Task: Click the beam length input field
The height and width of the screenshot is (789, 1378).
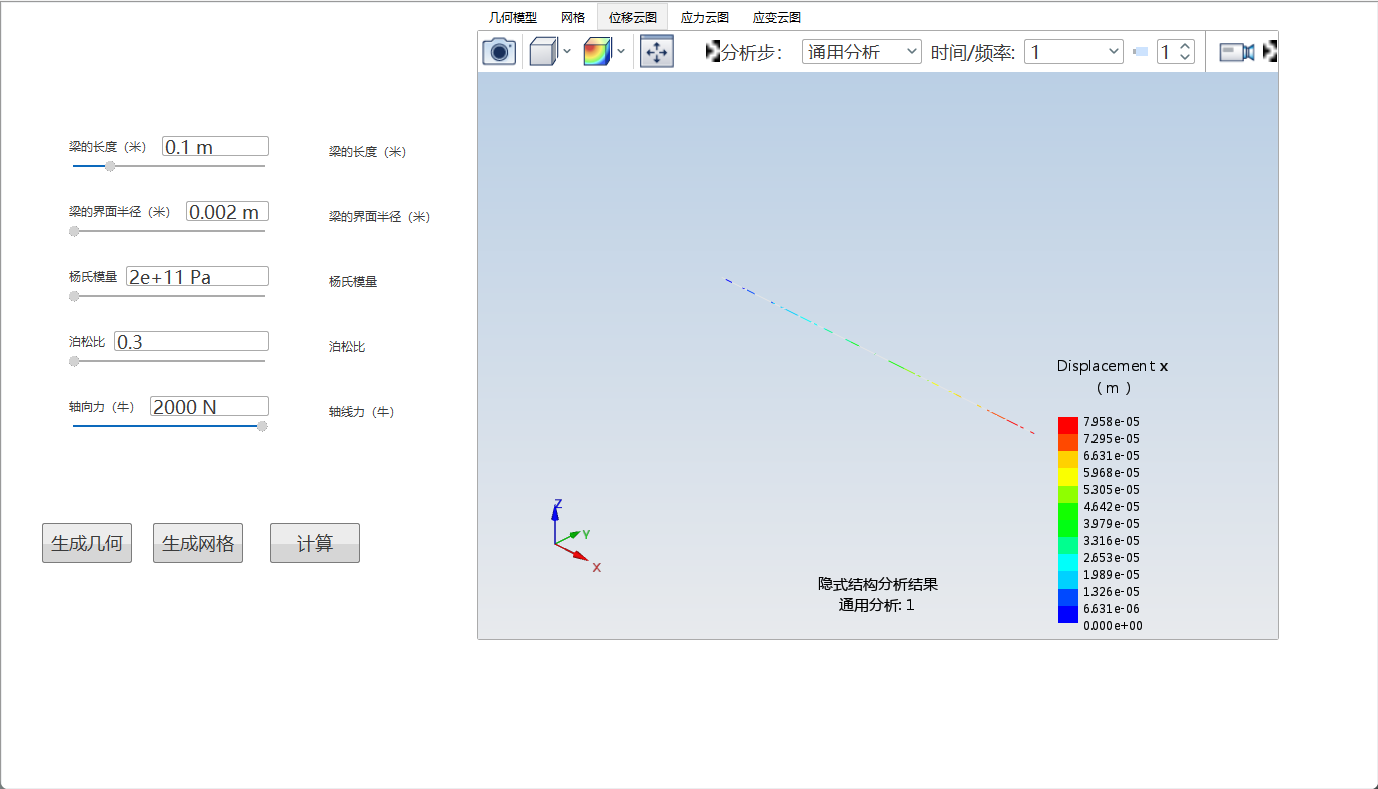Action: coord(215,146)
